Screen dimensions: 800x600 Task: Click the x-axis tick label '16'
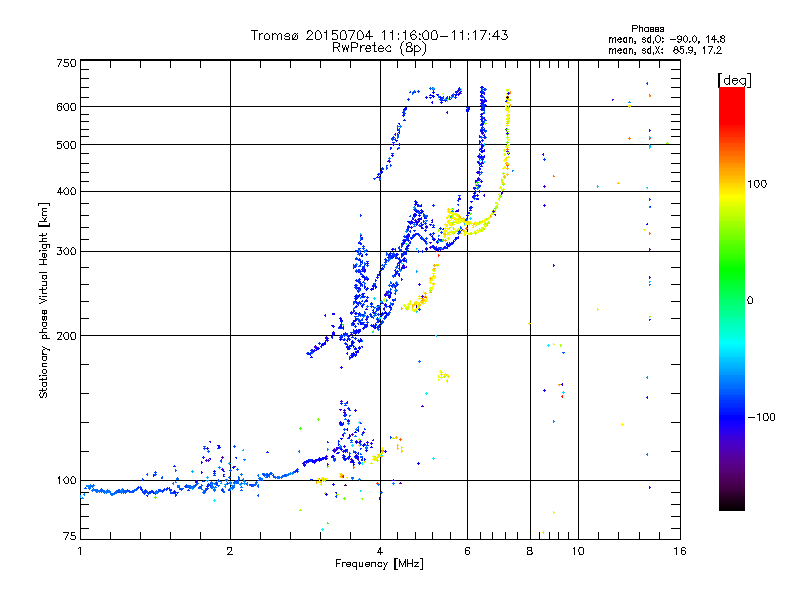pos(680,551)
